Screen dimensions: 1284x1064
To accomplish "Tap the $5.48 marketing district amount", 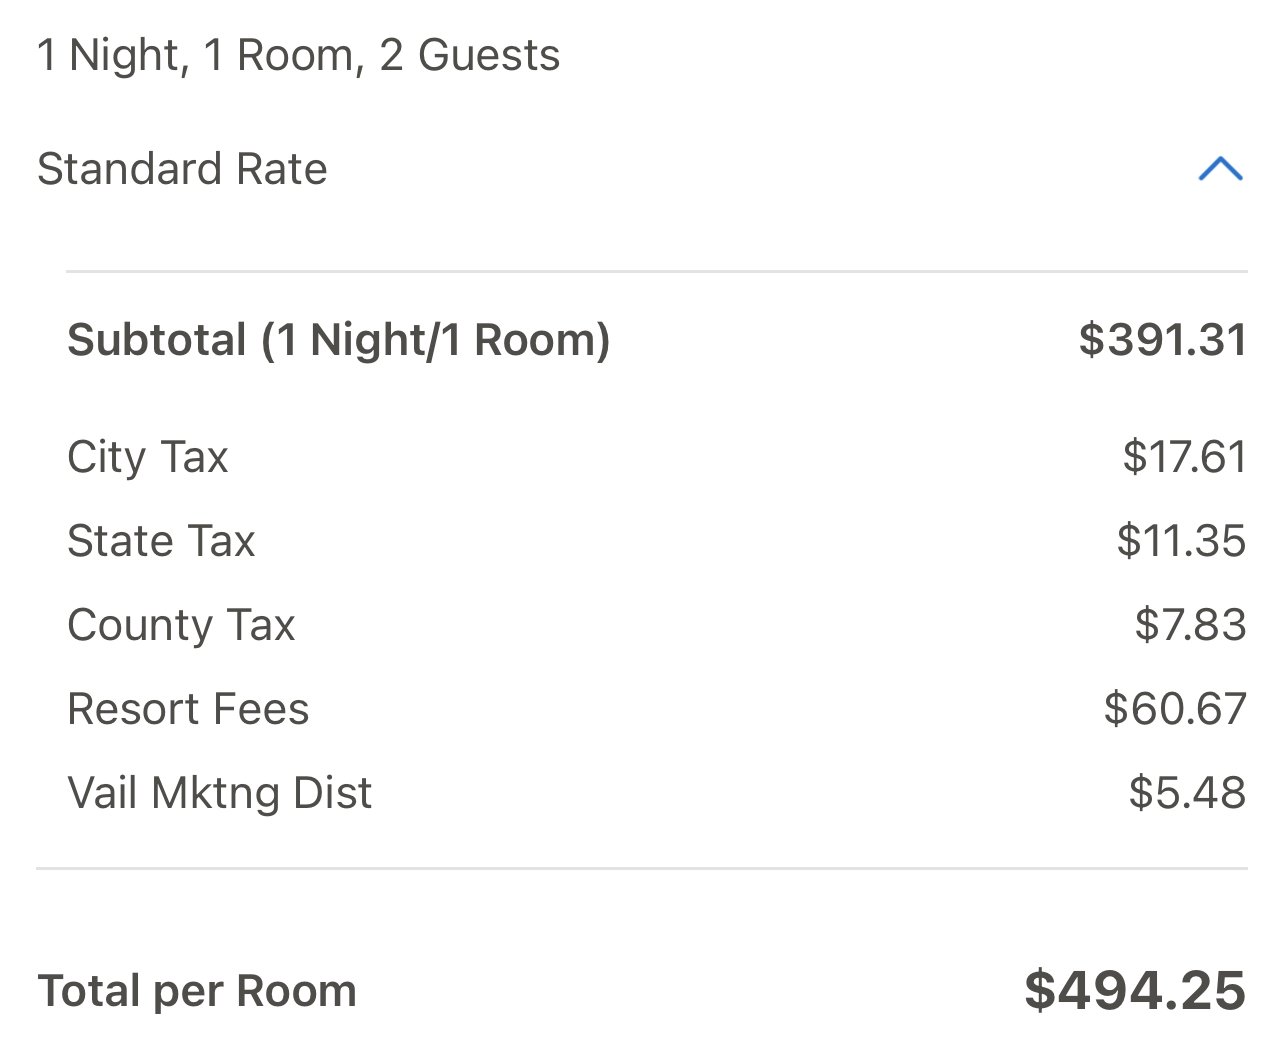I will click(x=1187, y=793).
